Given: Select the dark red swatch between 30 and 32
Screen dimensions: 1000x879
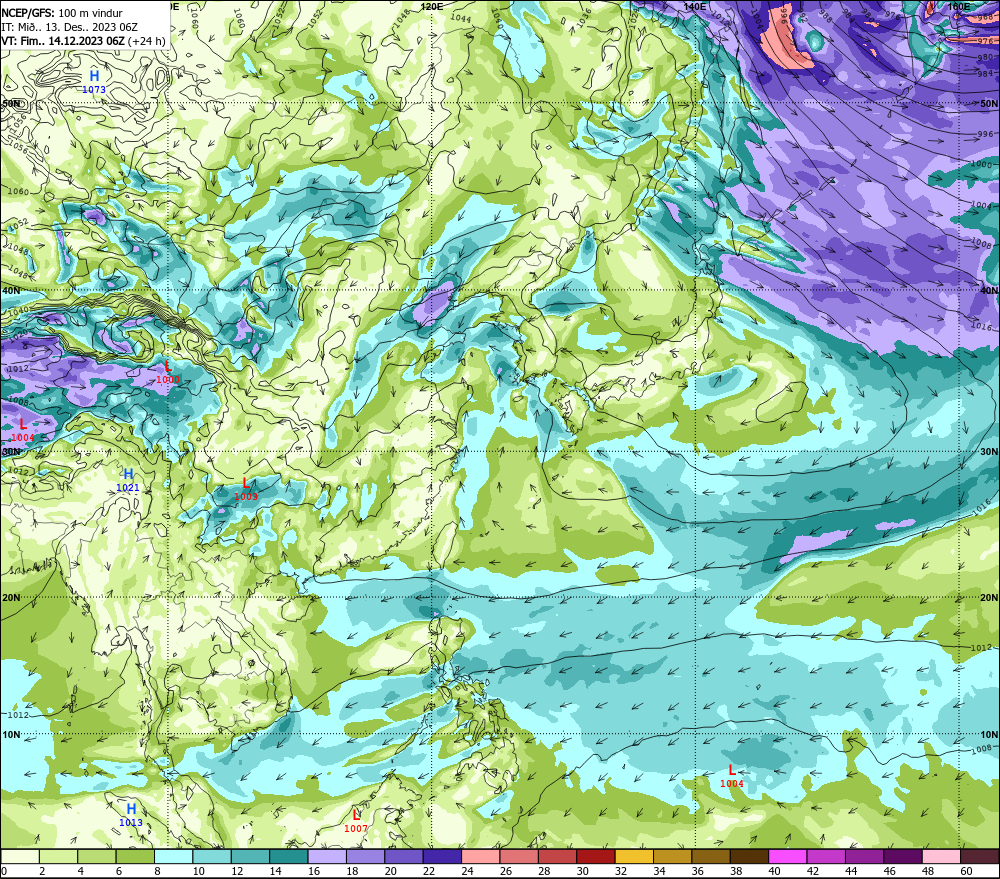Looking at the screenshot, I should pyautogui.click(x=596, y=856).
